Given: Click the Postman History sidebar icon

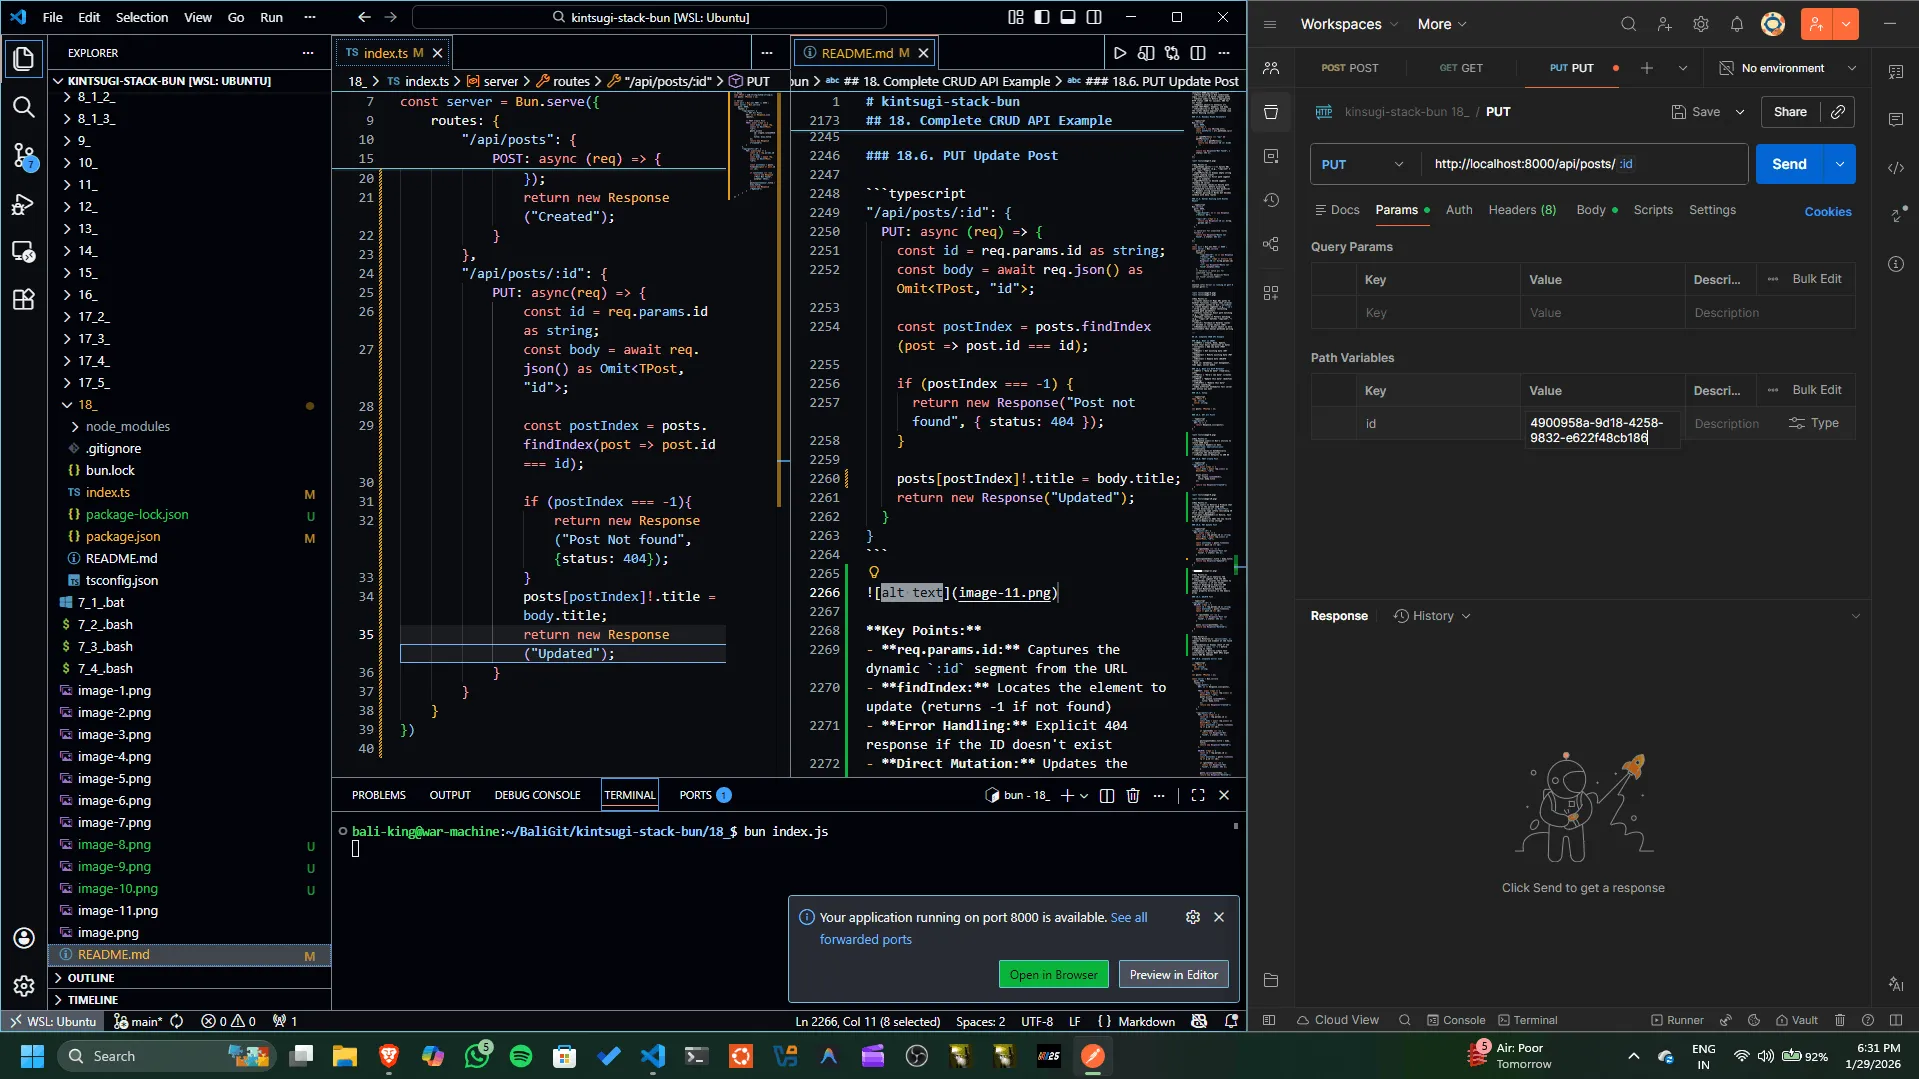Looking at the screenshot, I should coord(1271,200).
